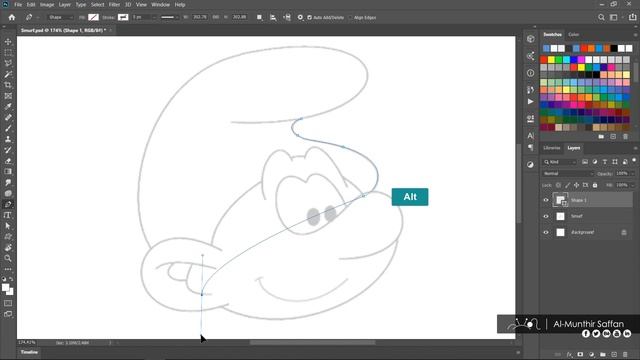The height and width of the screenshot is (360, 640).
Task: Open the Fill value dropdown in Layers
Action: pos(632,185)
